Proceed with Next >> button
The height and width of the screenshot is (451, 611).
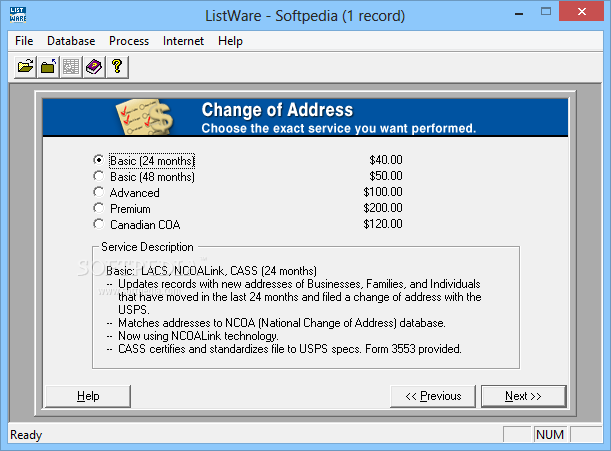(x=523, y=396)
